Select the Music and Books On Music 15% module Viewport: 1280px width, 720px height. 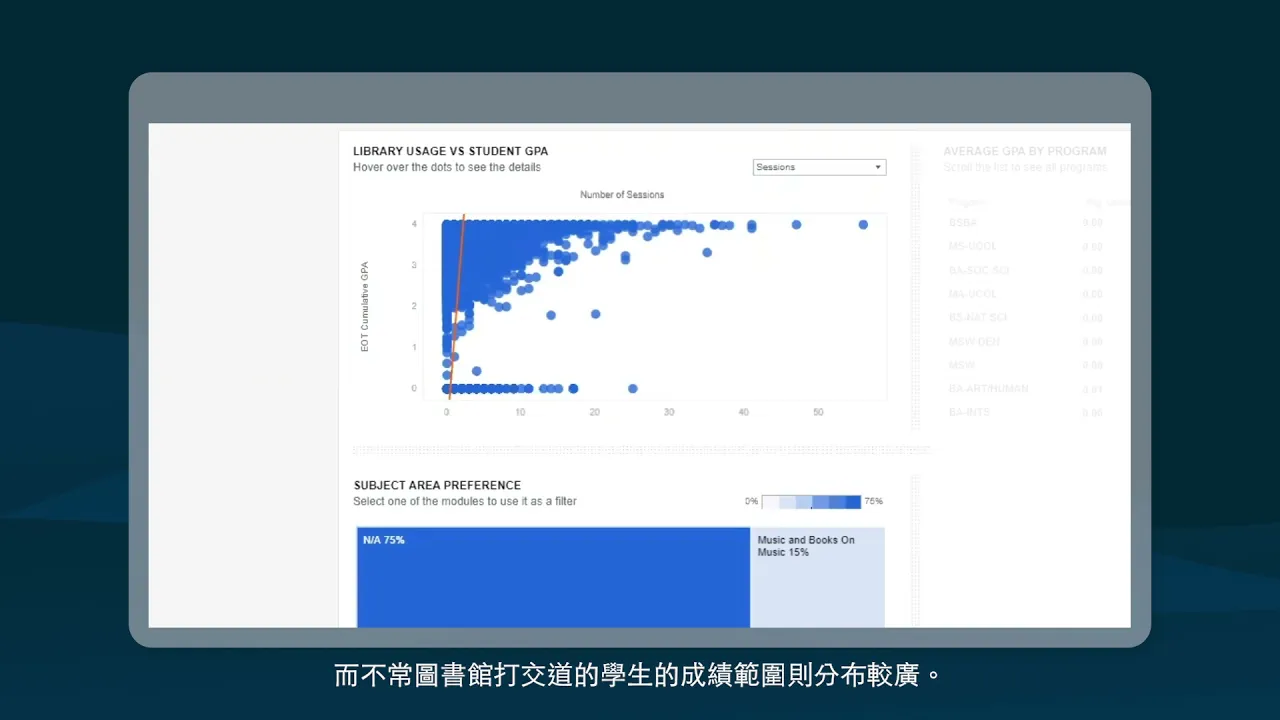point(817,577)
